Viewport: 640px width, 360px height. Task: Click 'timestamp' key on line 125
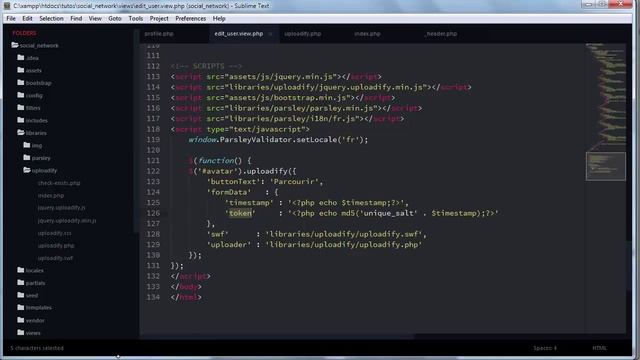point(249,203)
